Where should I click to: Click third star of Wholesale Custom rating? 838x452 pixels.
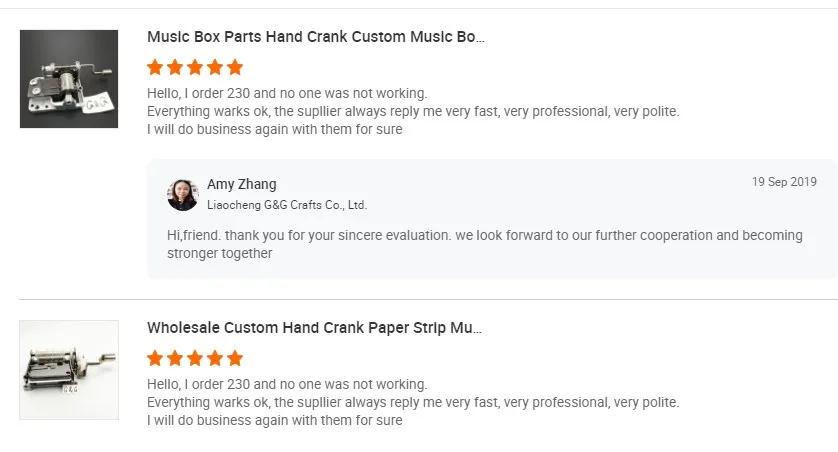195,358
